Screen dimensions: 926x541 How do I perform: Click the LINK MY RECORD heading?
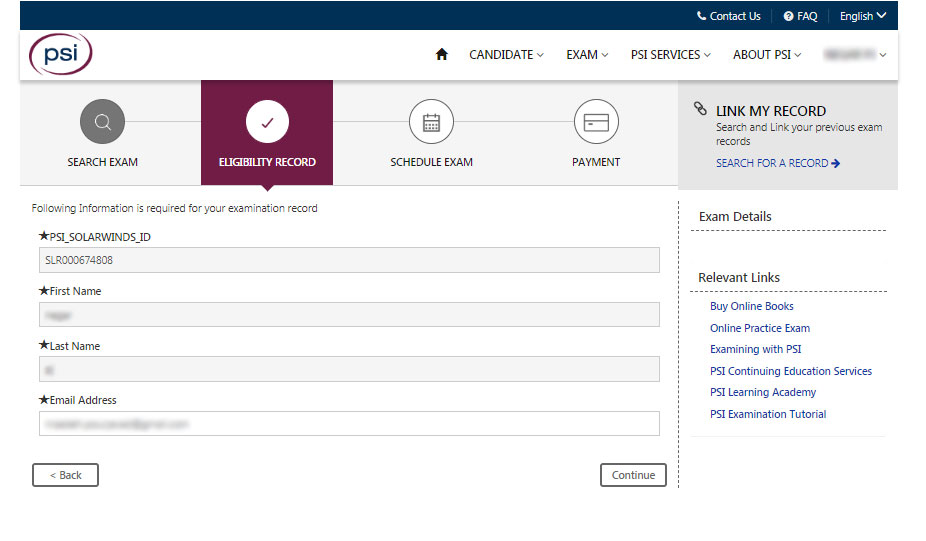(771, 111)
